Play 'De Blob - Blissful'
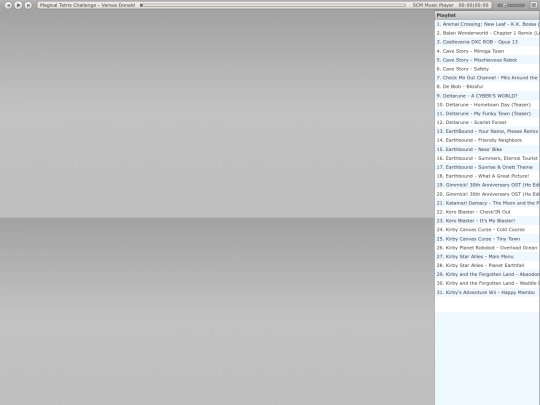The width and height of the screenshot is (540, 405). (x=487, y=87)
